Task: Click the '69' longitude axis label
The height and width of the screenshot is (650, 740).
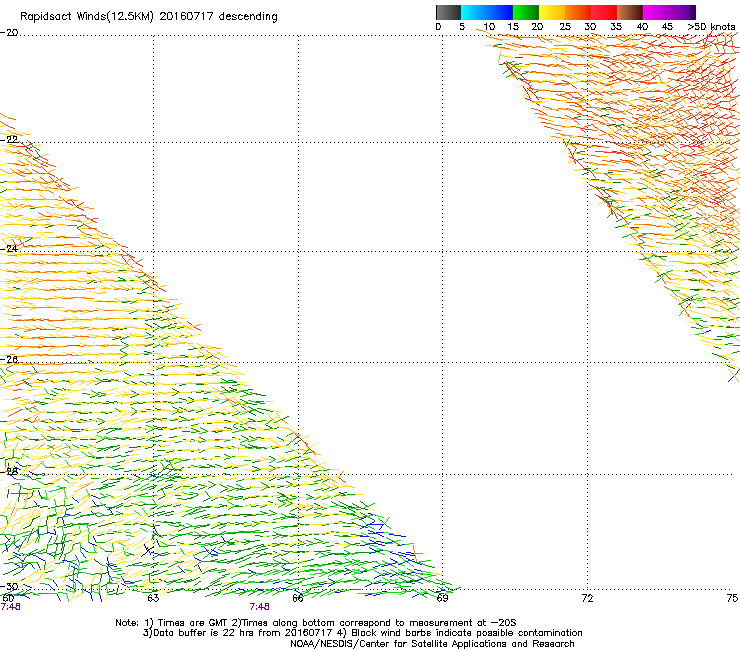Action: coord(442,599)
